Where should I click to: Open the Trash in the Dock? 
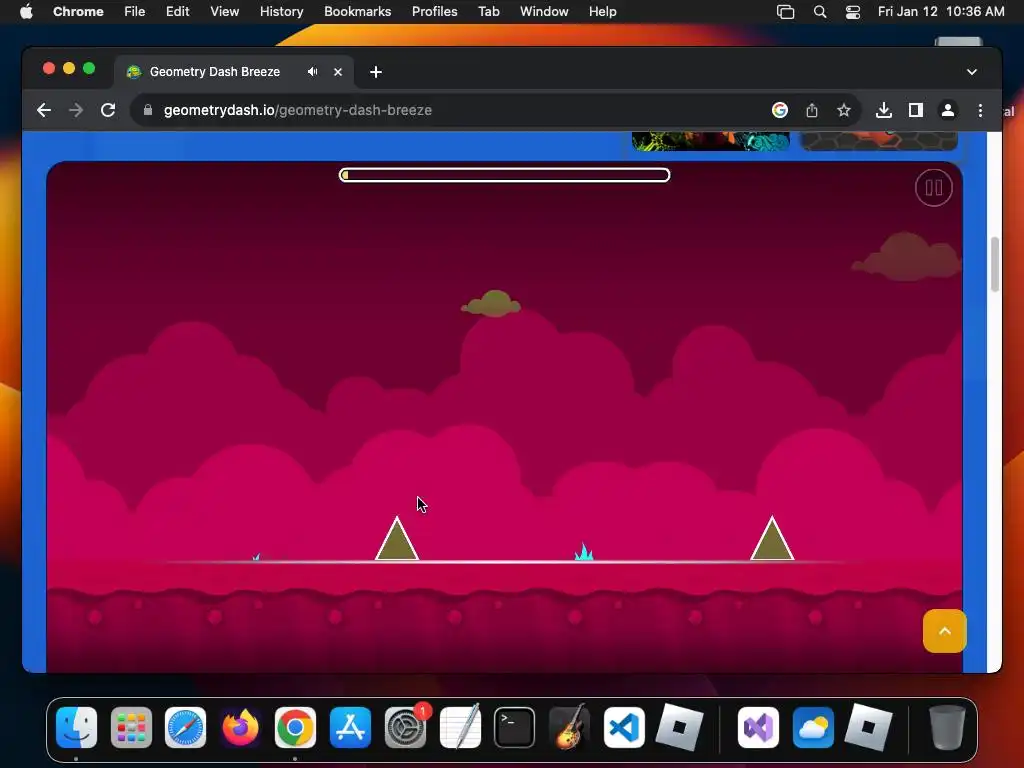click(x=946, y=728)
